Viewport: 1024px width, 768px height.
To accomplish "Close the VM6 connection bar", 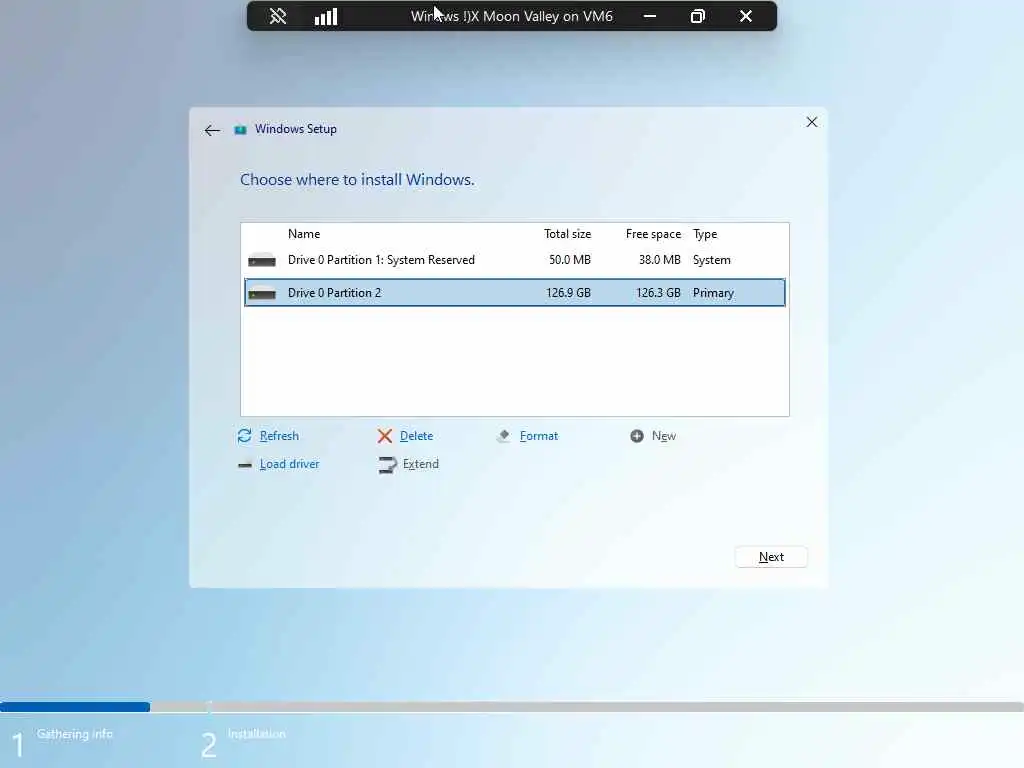I will 746,16.
